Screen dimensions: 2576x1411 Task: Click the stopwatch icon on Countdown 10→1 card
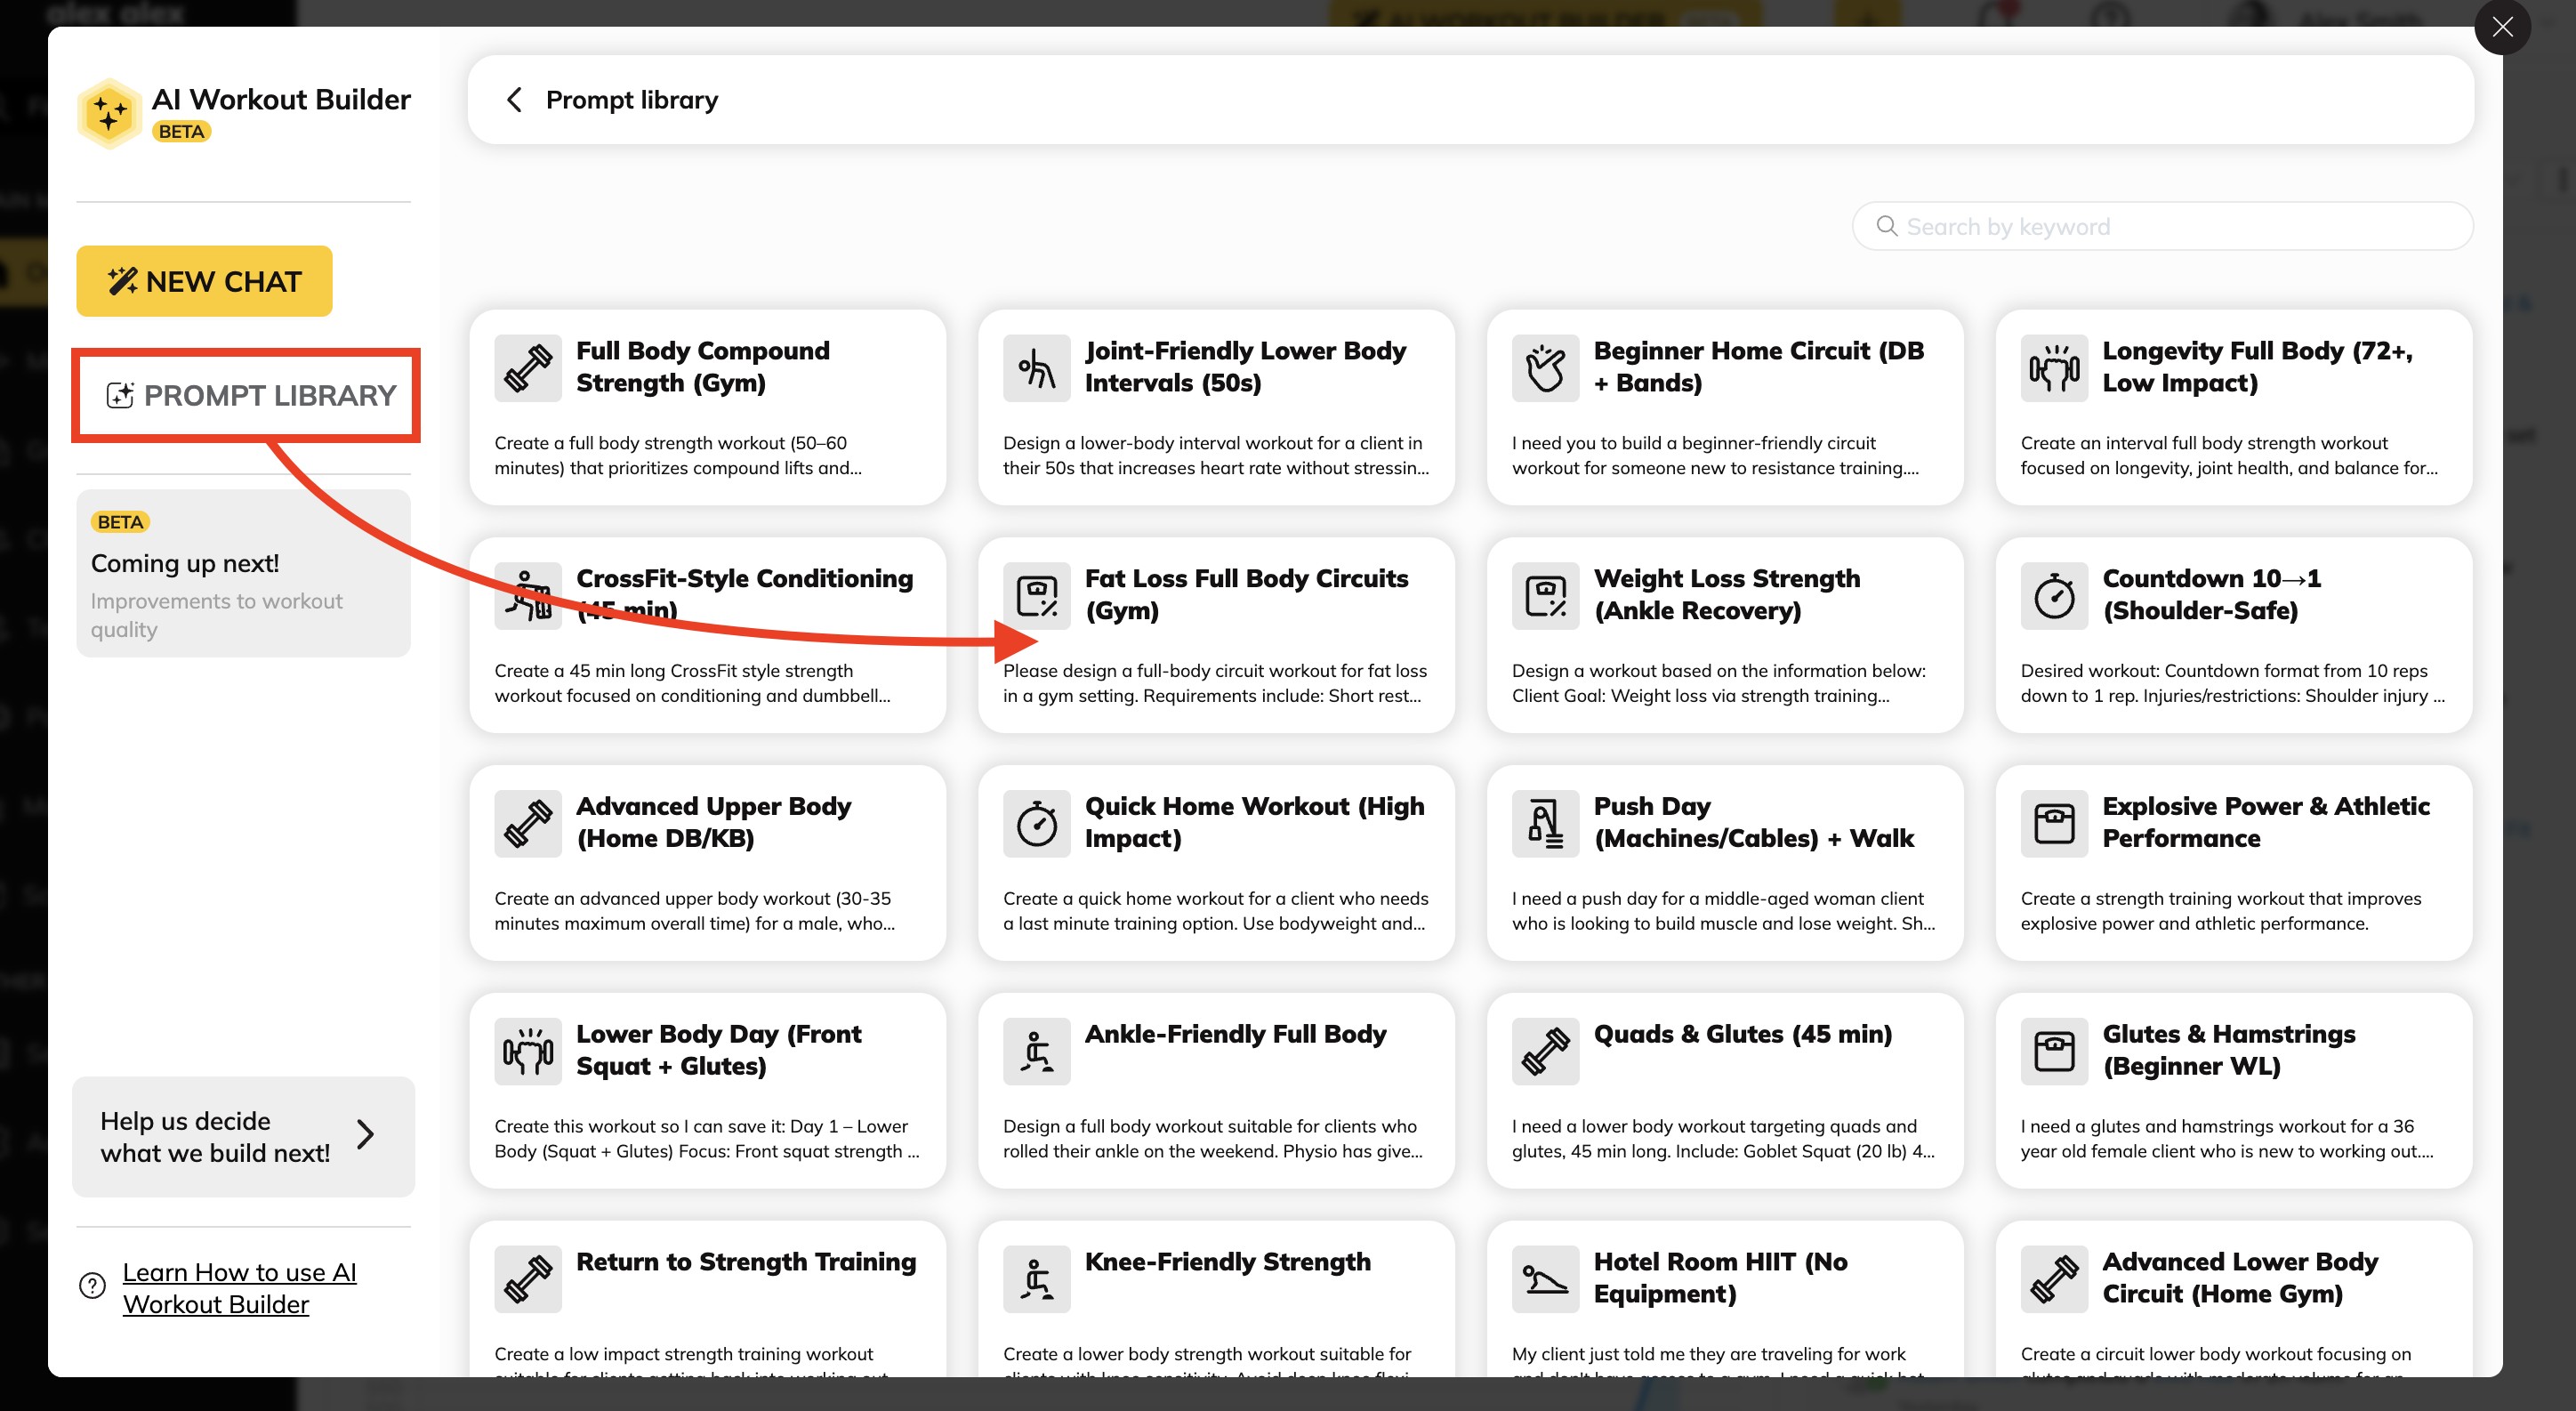(x=2053, y=596)
